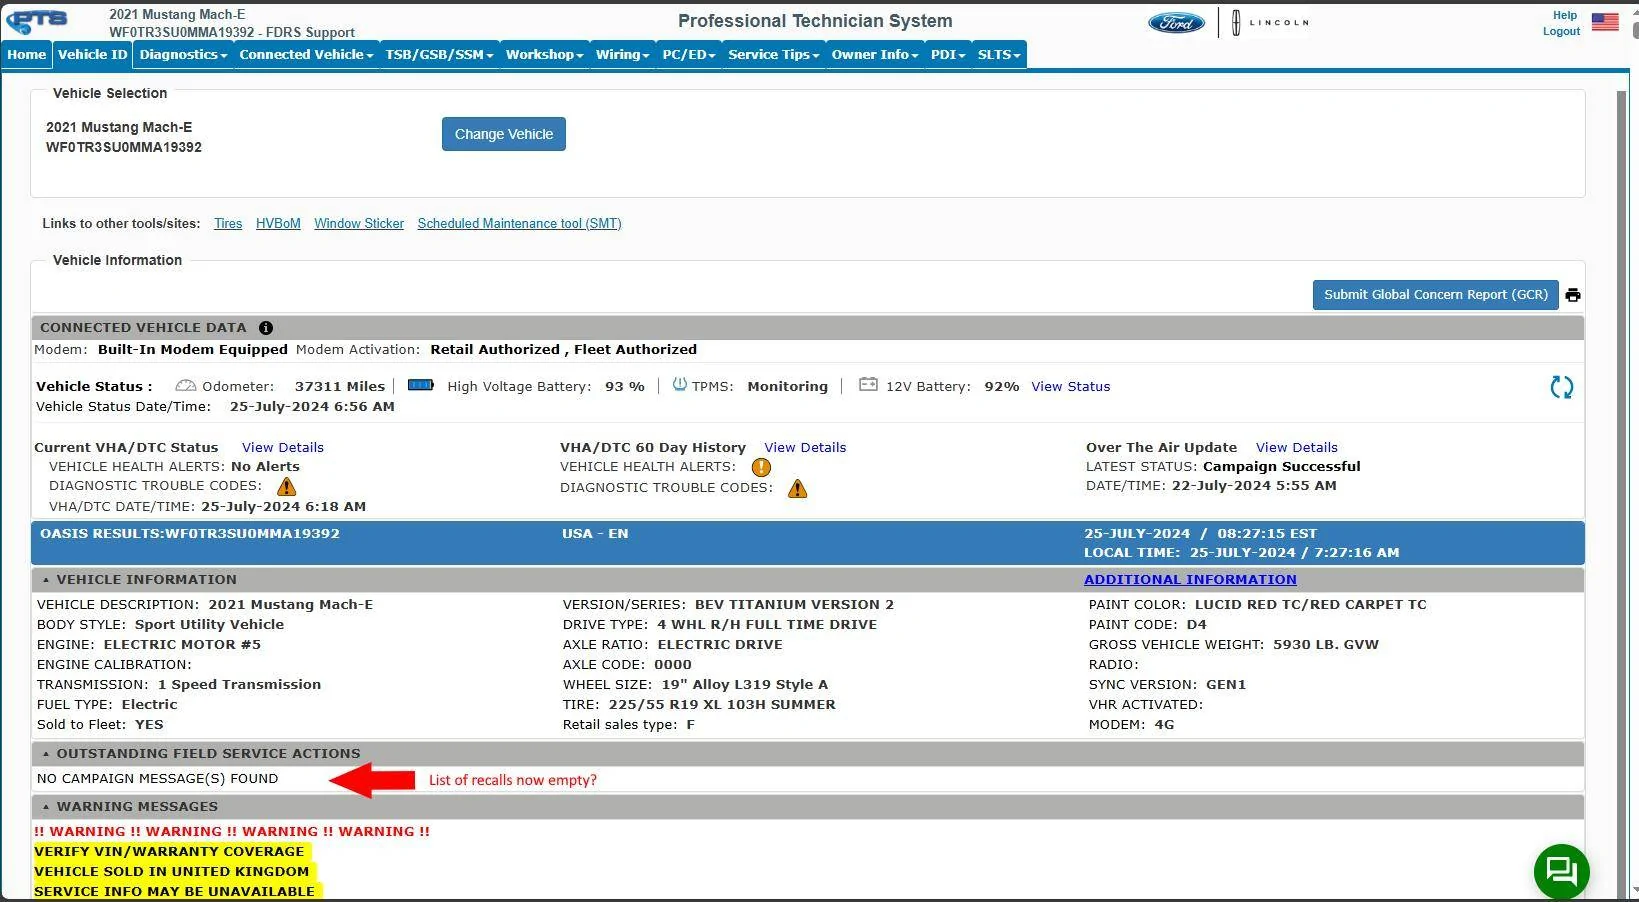The height and width of the screenshot is (902, 1639).
Task: Click the 5930 LB. GVW weight value
Action: click(x=1326, y=645)
